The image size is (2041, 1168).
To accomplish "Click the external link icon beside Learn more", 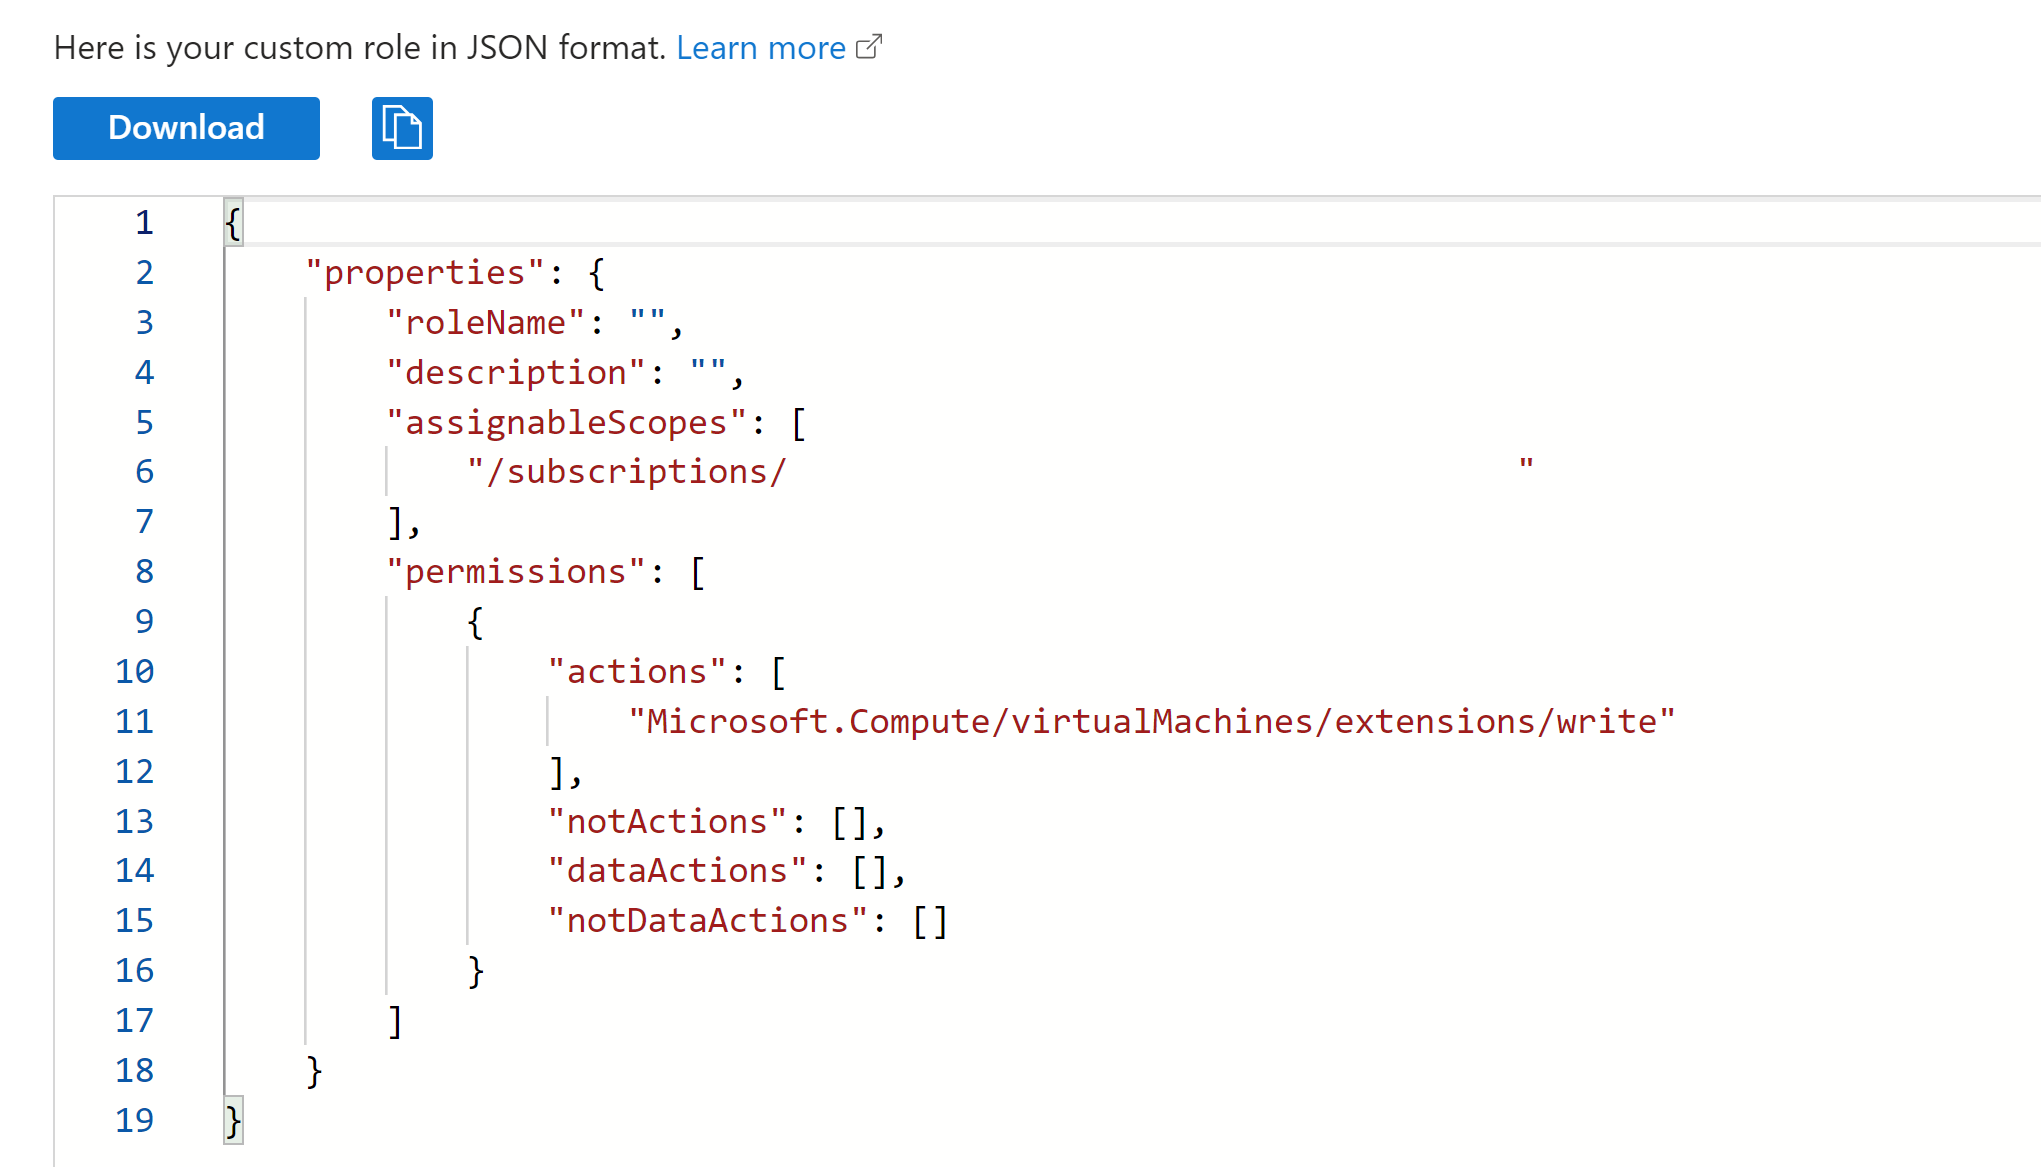I will (x=869, y=46).
